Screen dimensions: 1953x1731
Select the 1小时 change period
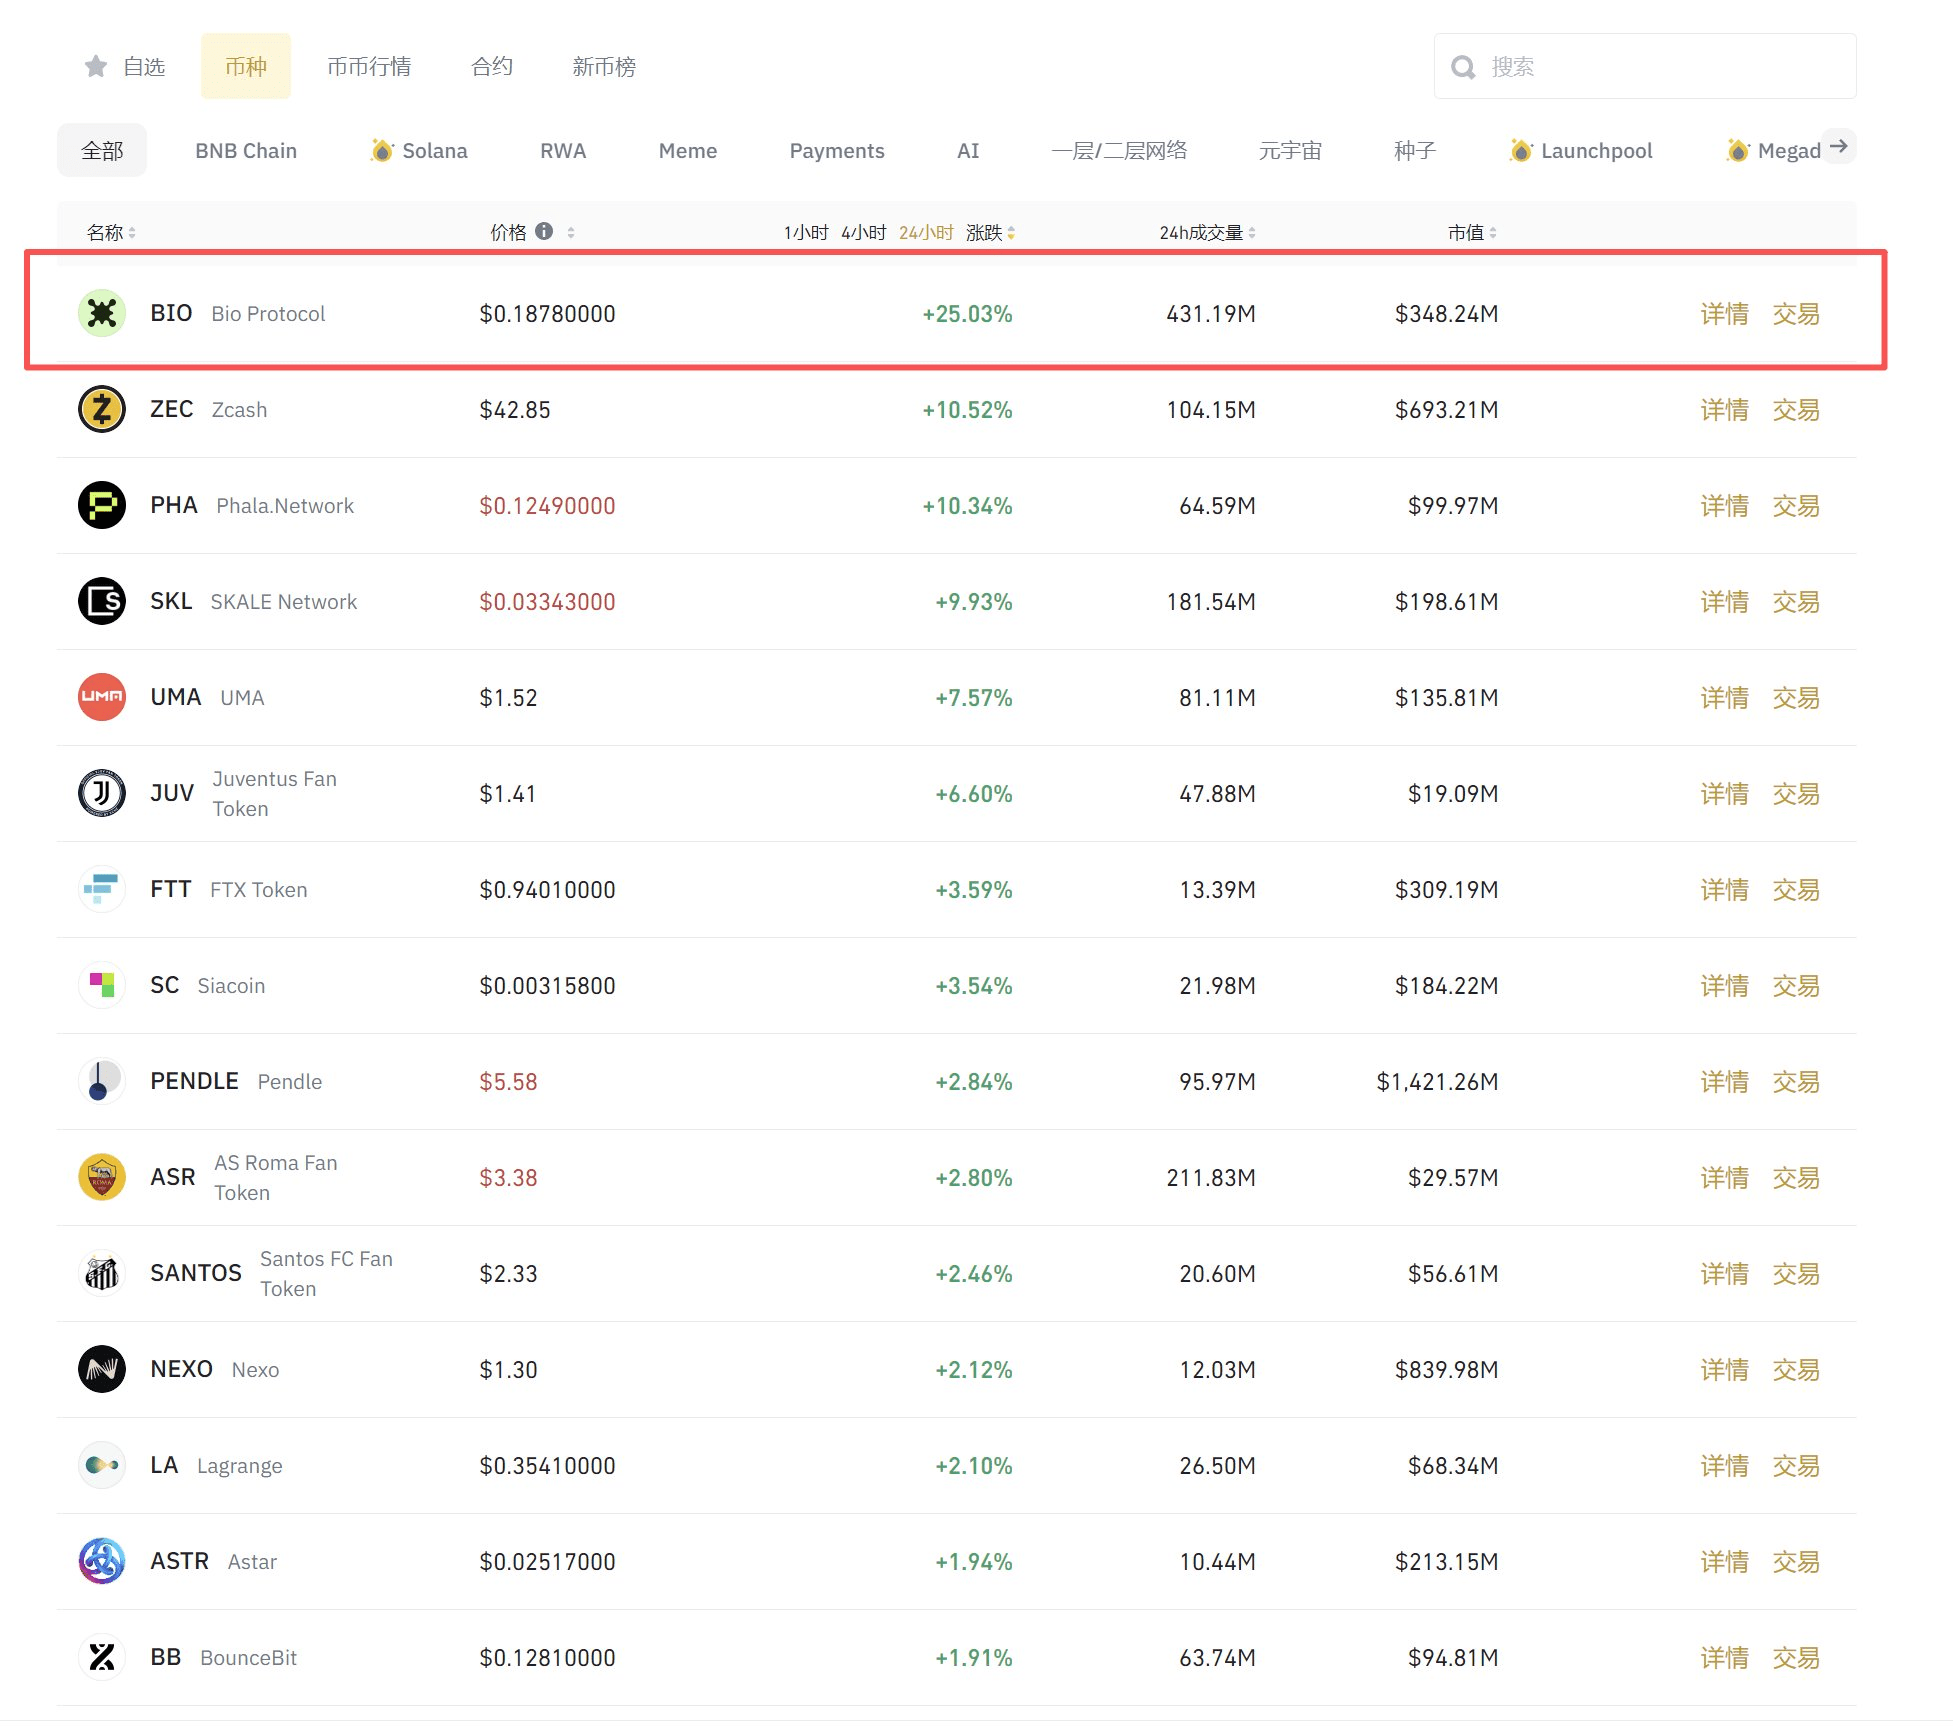coord(806,232)
